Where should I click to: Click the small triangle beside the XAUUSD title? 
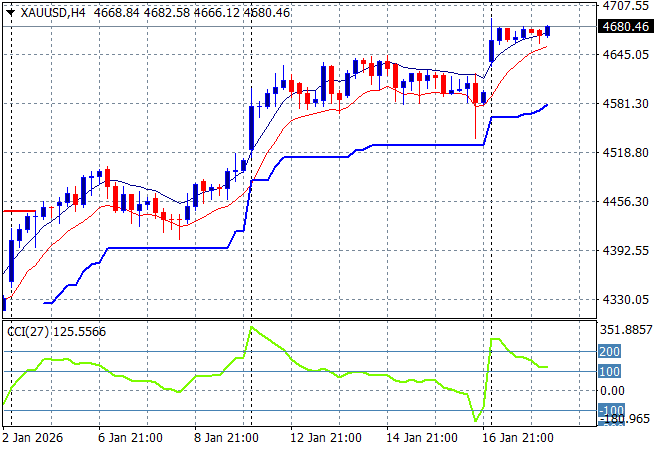click(x=11, y=11)
